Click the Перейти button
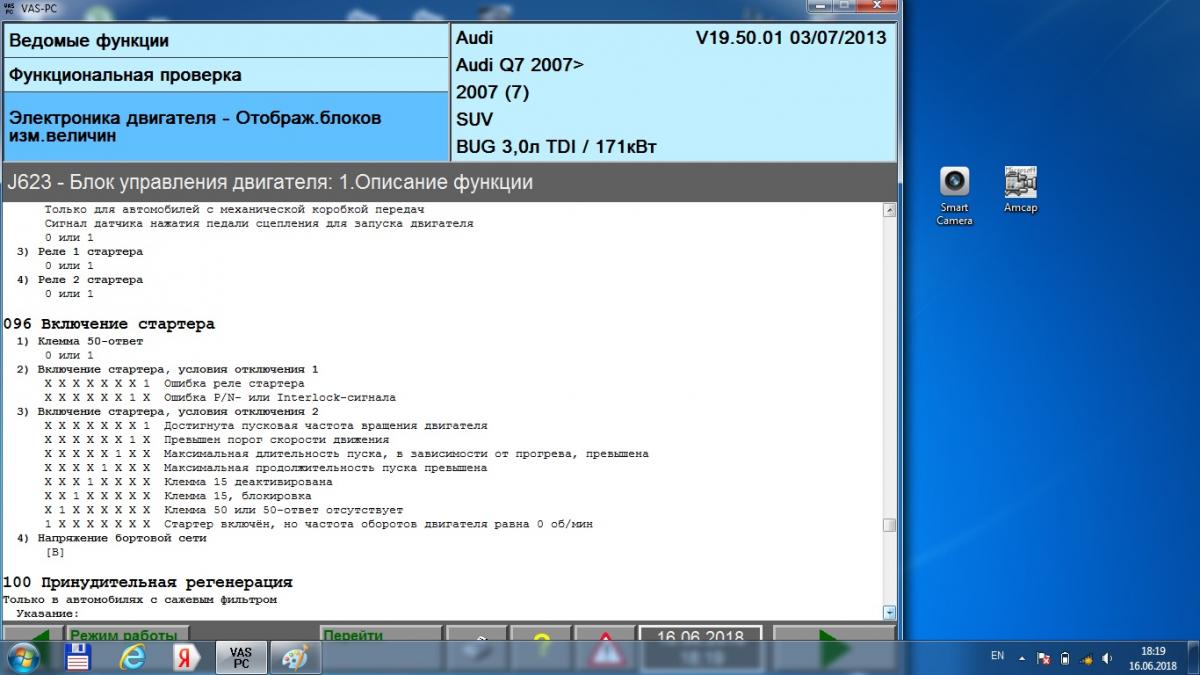The width and height of the screenshot is (1200, 675). (x=381, y=634)
